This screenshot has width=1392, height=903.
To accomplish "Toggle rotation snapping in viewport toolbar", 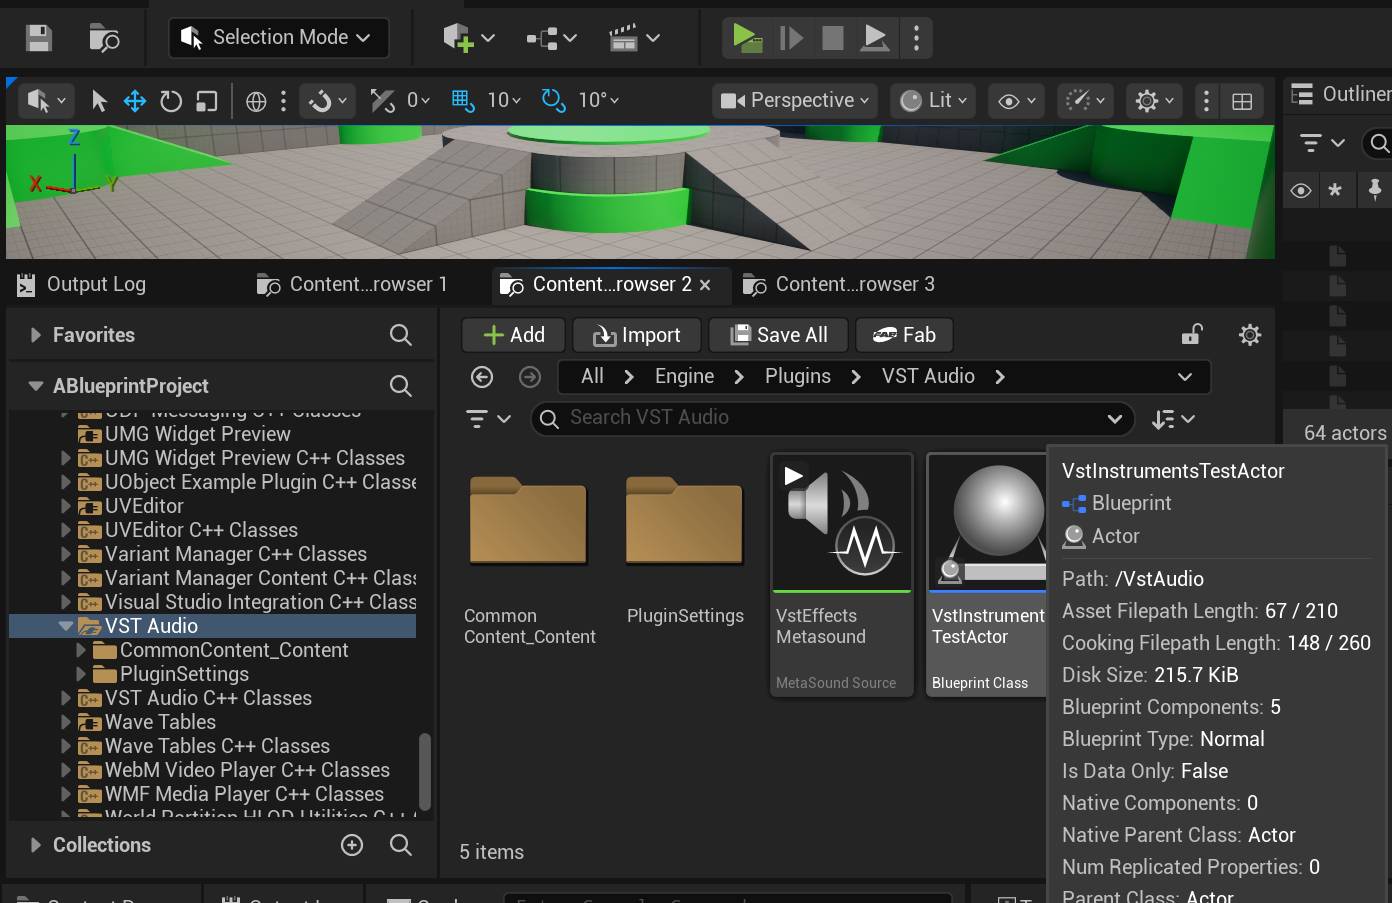I will coord(553,100).
